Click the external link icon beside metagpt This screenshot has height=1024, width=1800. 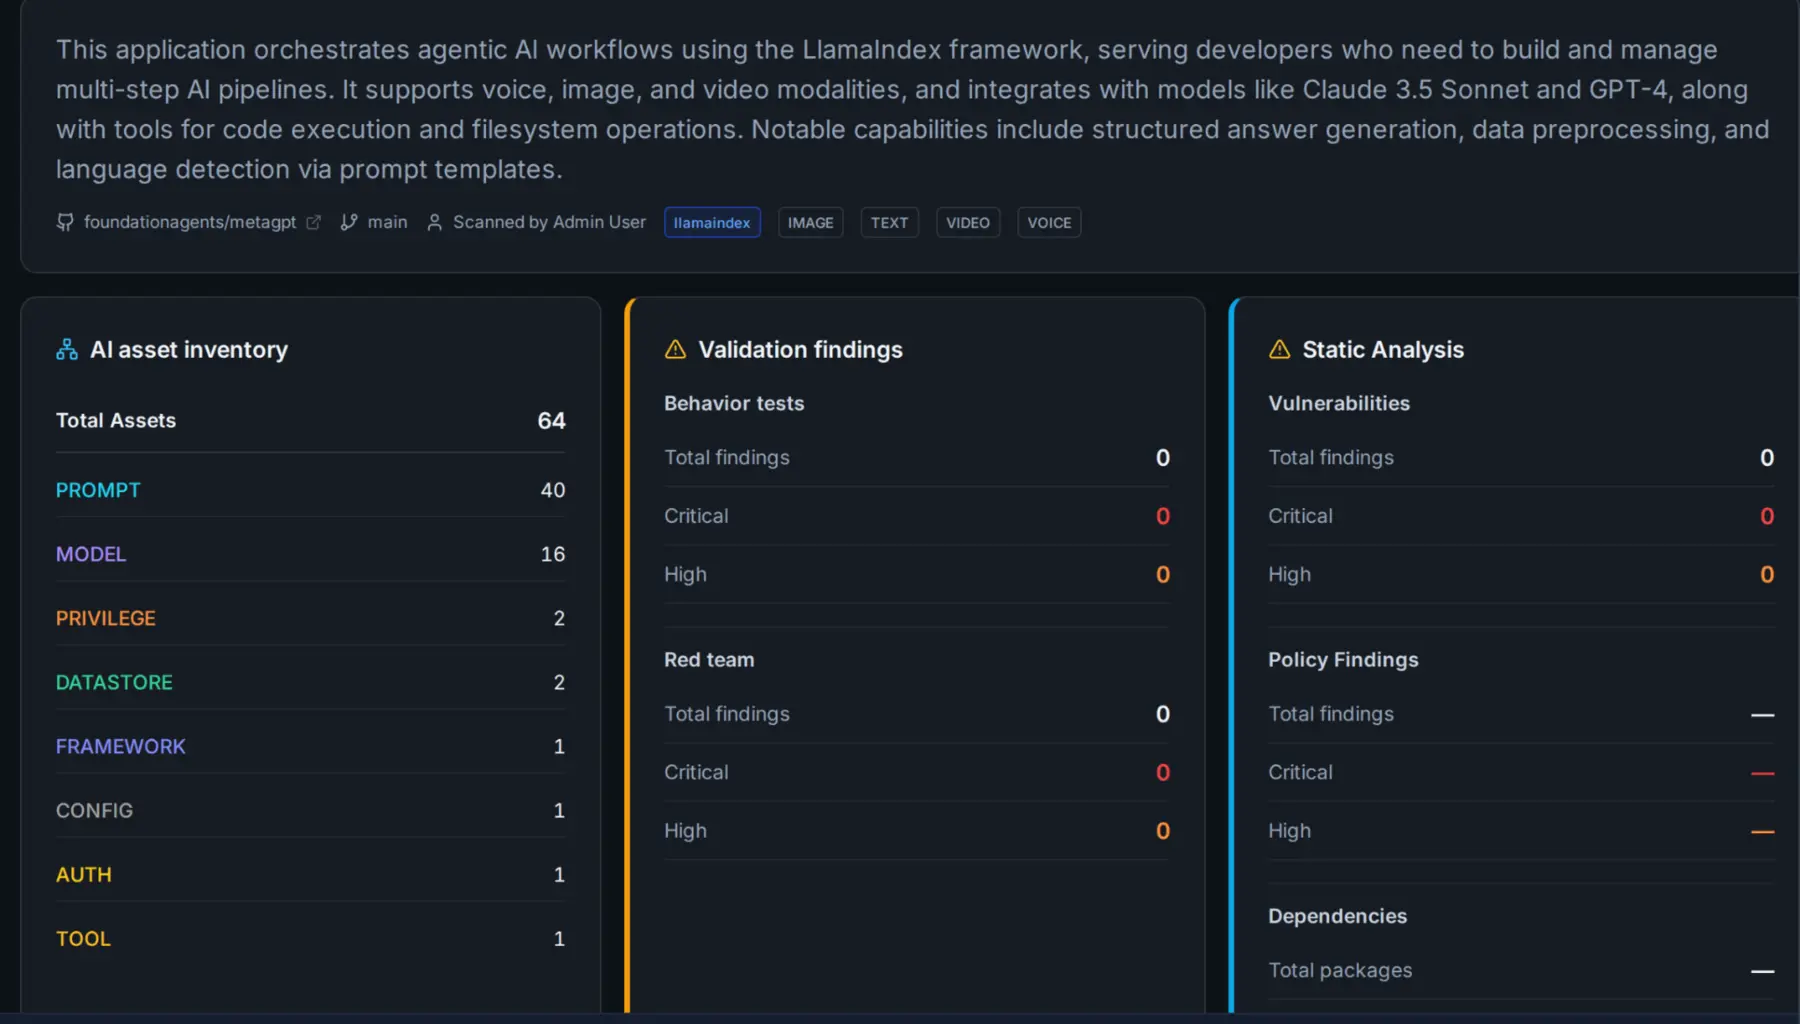(313, 222)
